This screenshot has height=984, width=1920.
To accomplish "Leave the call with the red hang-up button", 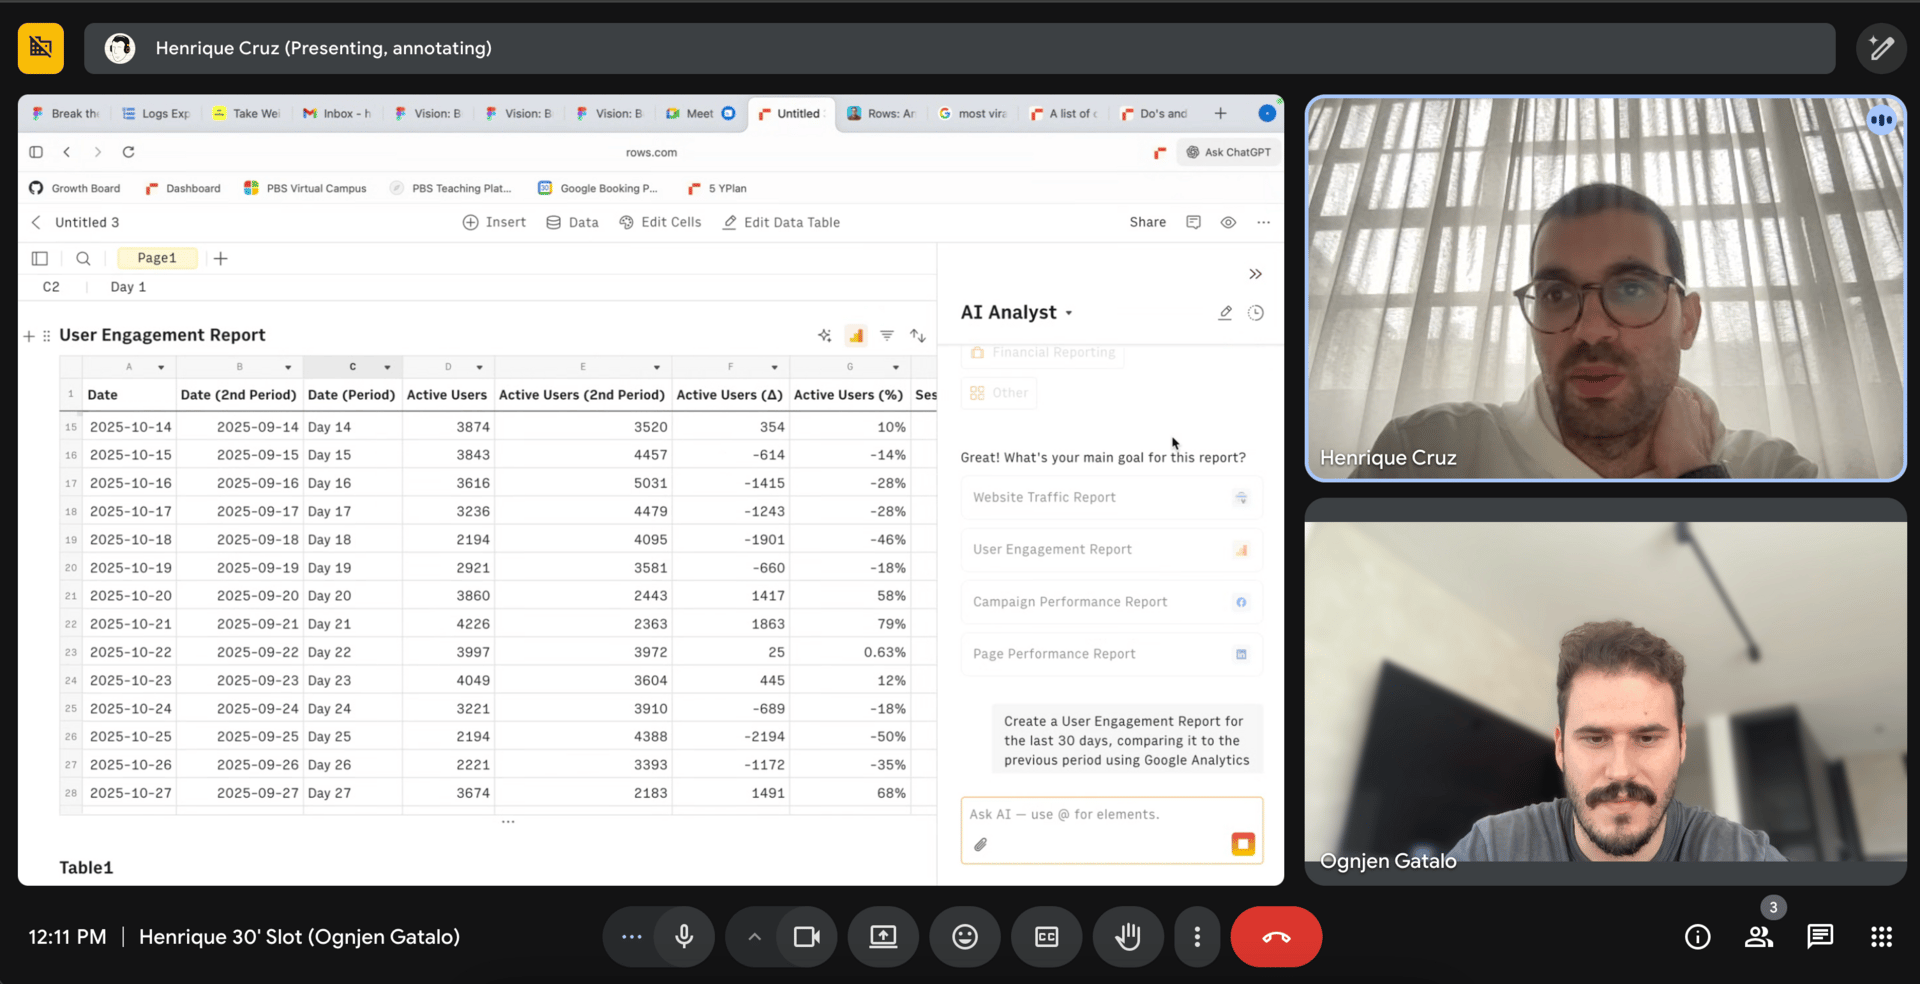I will 1276,937.
